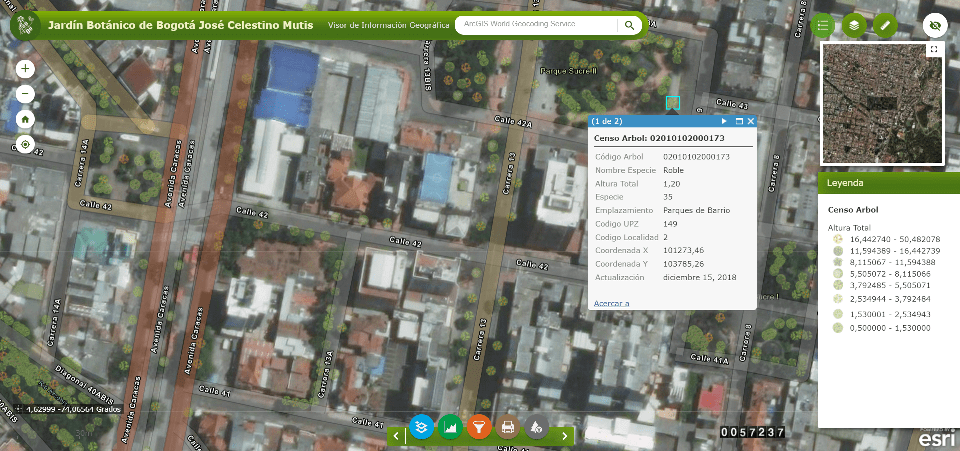Open the legend list widget
Viewport: 960px width, 451px height.
[x=823, y=25]
